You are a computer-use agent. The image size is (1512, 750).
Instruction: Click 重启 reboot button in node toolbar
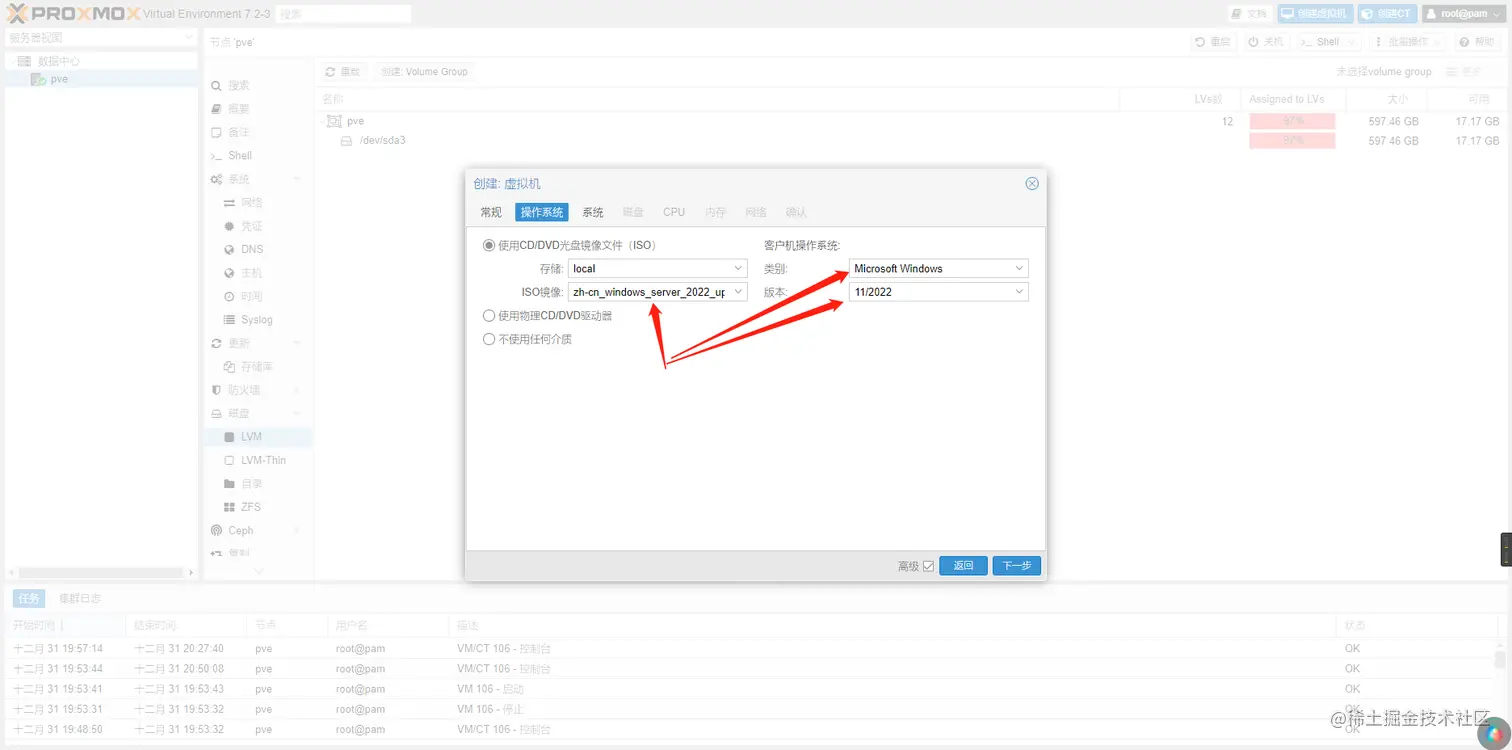[1214, 42]
